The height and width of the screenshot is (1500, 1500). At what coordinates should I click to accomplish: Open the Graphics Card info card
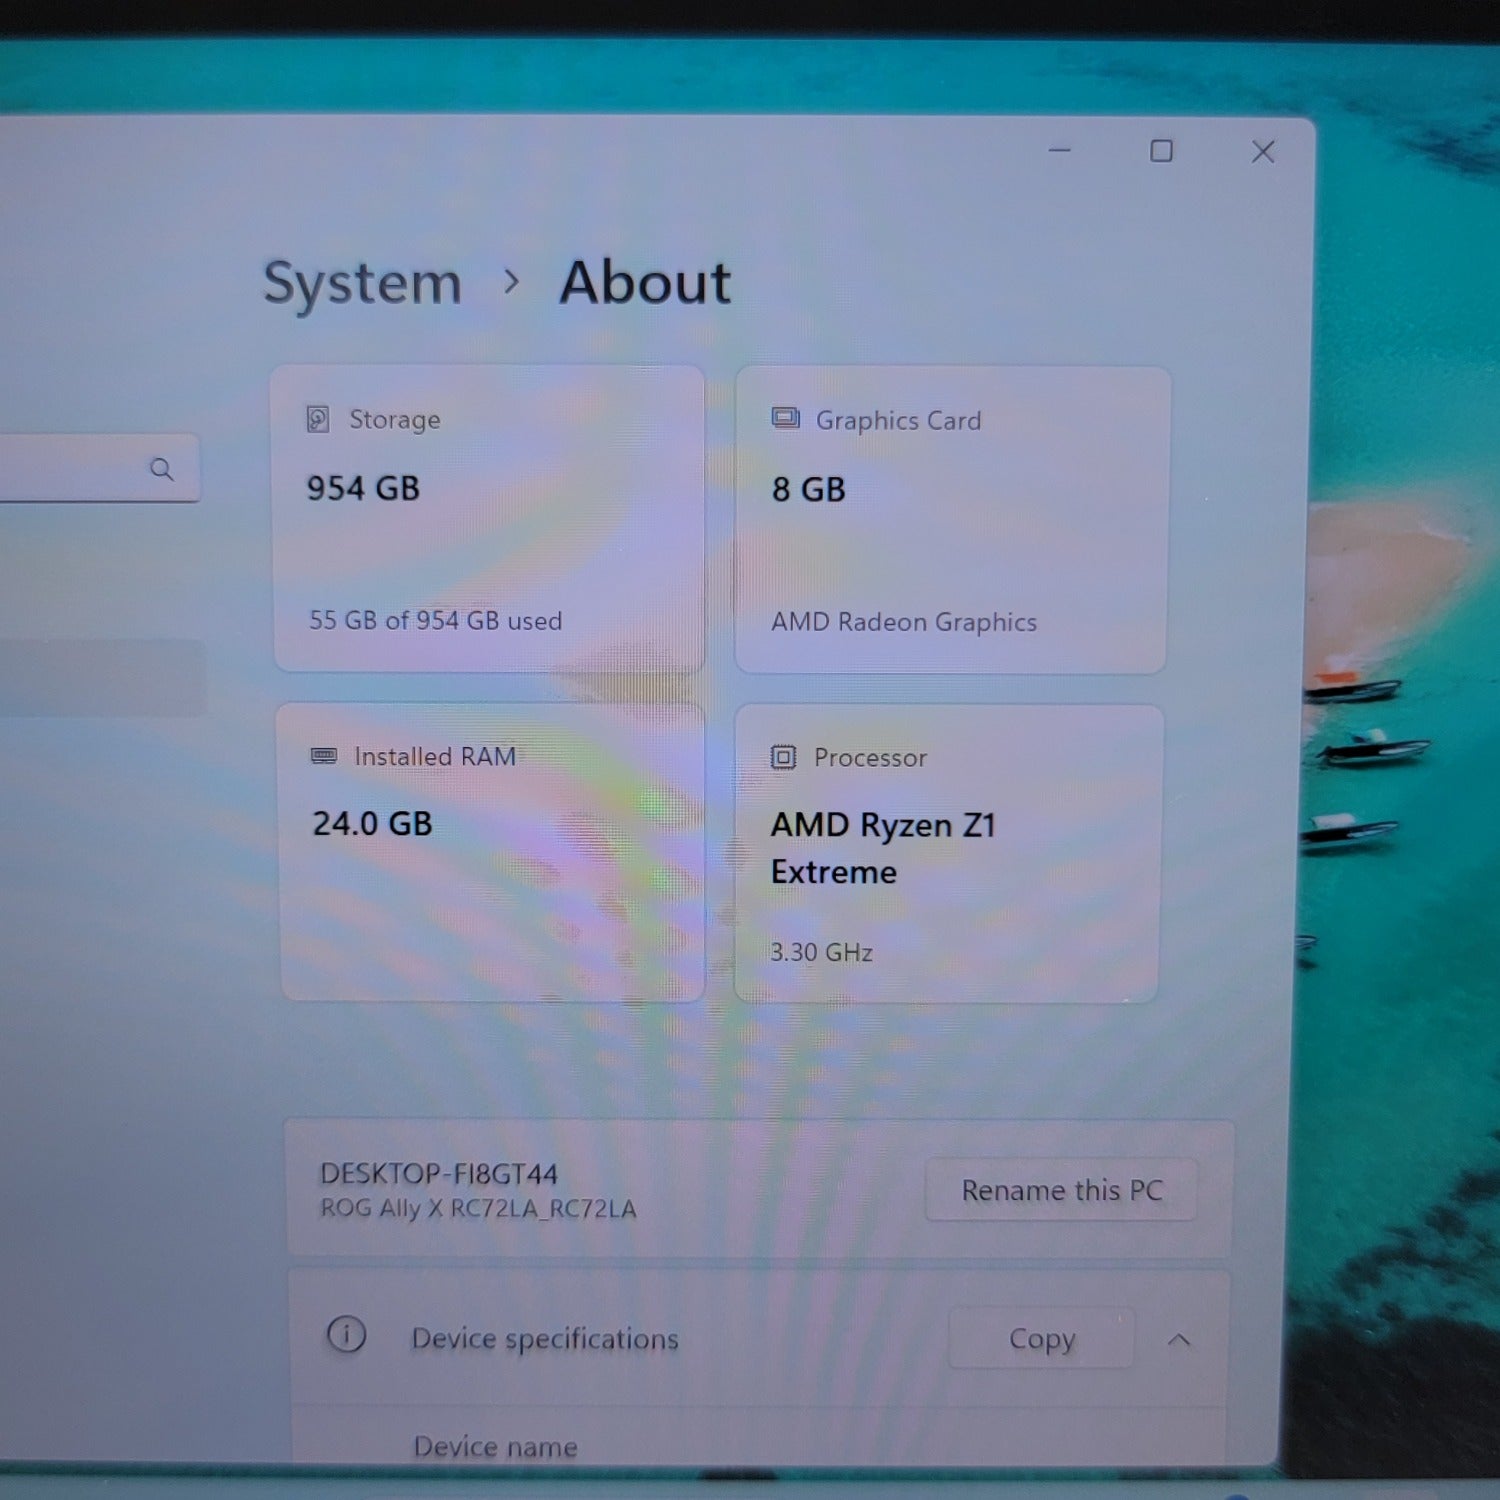tap(952, 520)
